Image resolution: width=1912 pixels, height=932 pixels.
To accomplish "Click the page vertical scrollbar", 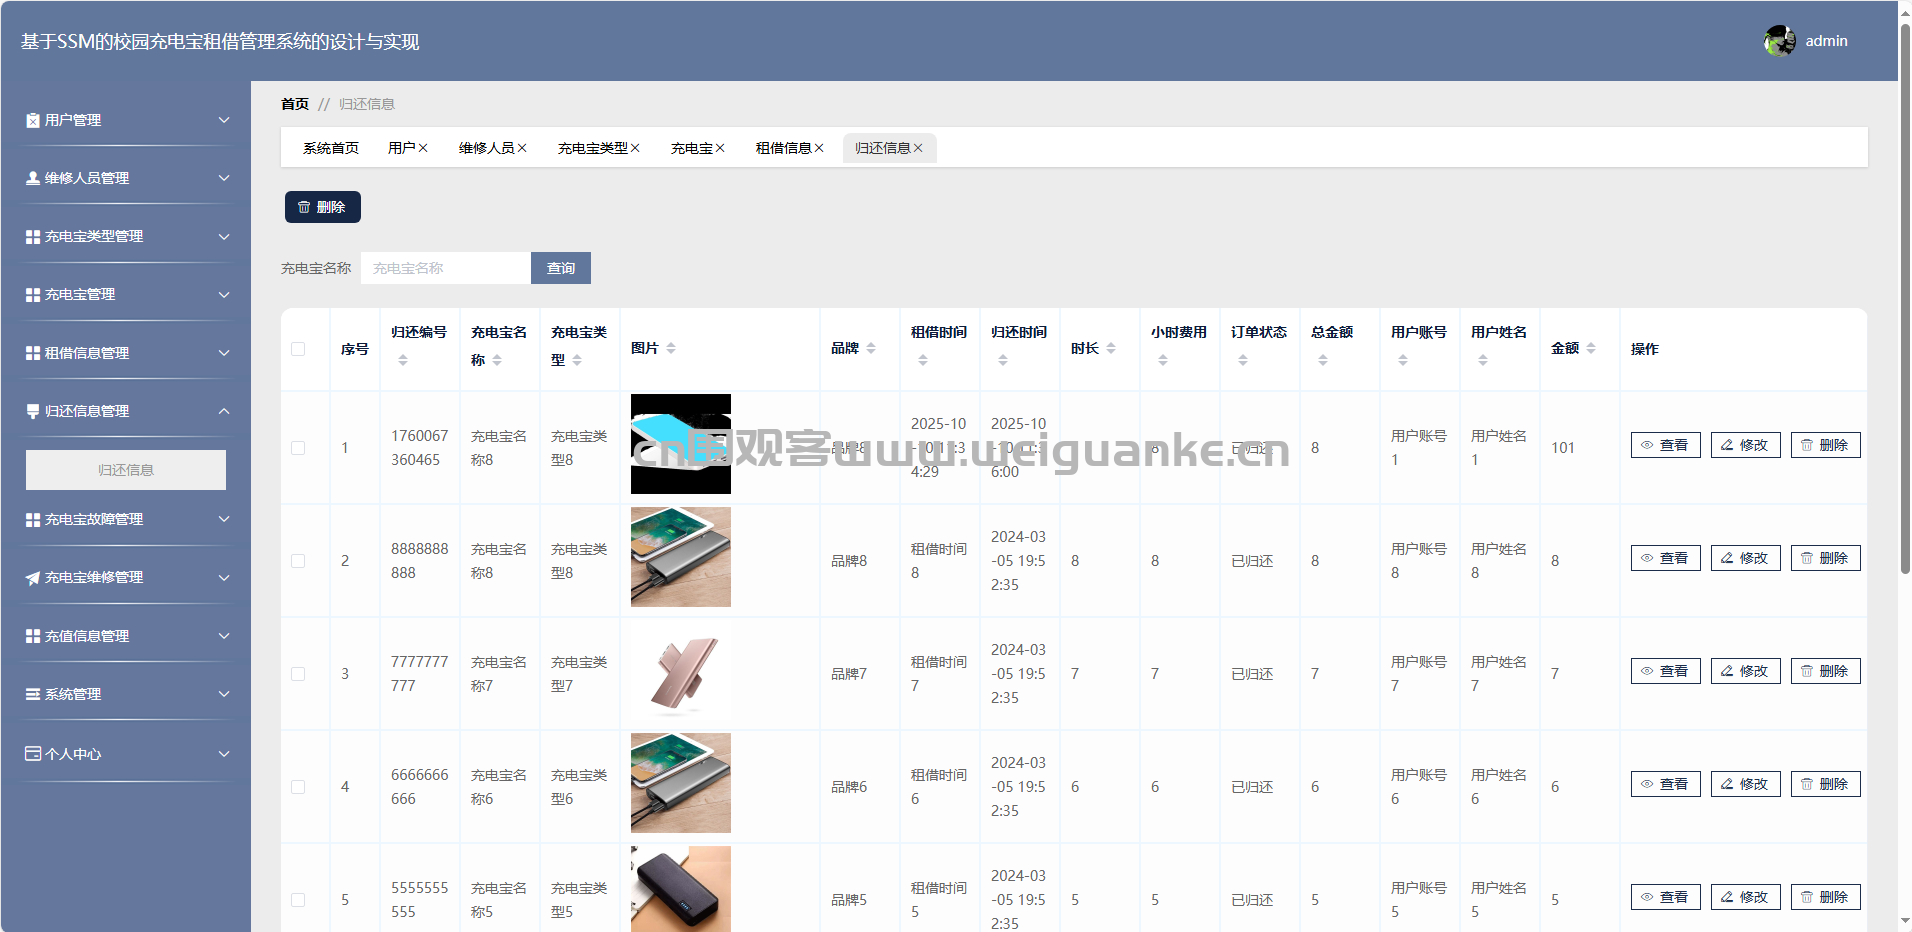I will (1905, 300).
